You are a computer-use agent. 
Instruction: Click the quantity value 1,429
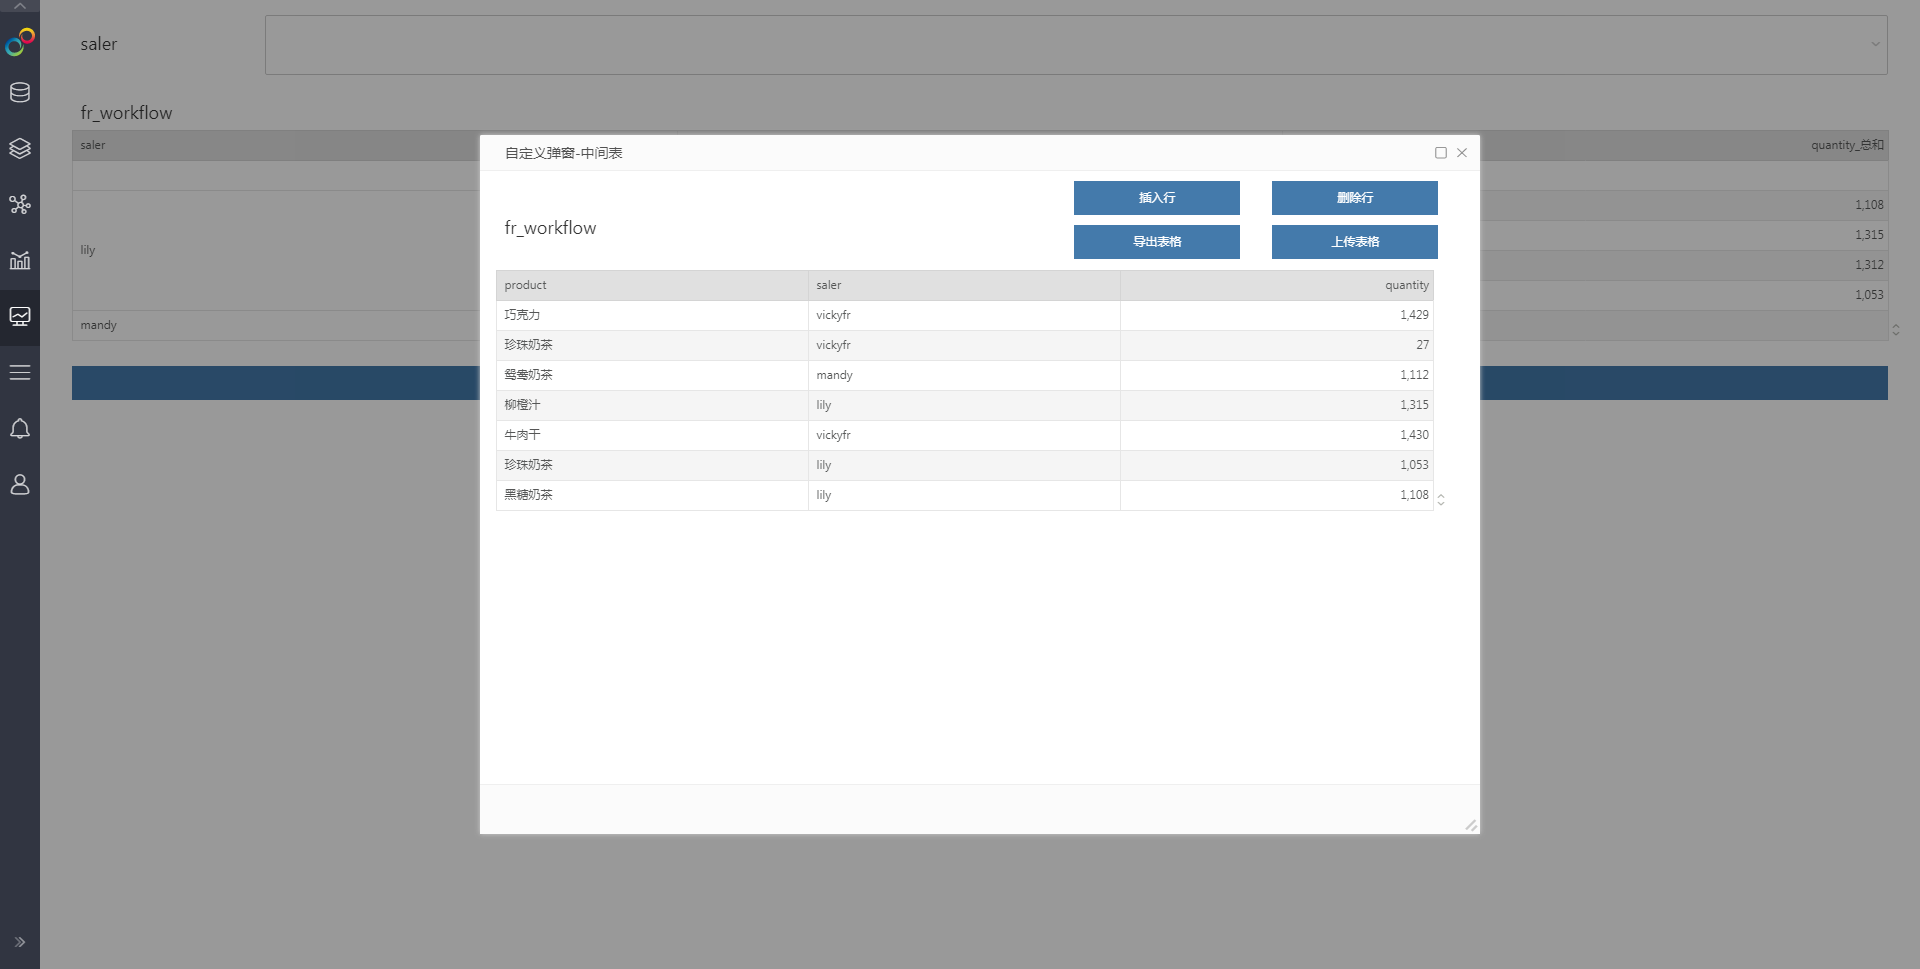[1277, 315]
